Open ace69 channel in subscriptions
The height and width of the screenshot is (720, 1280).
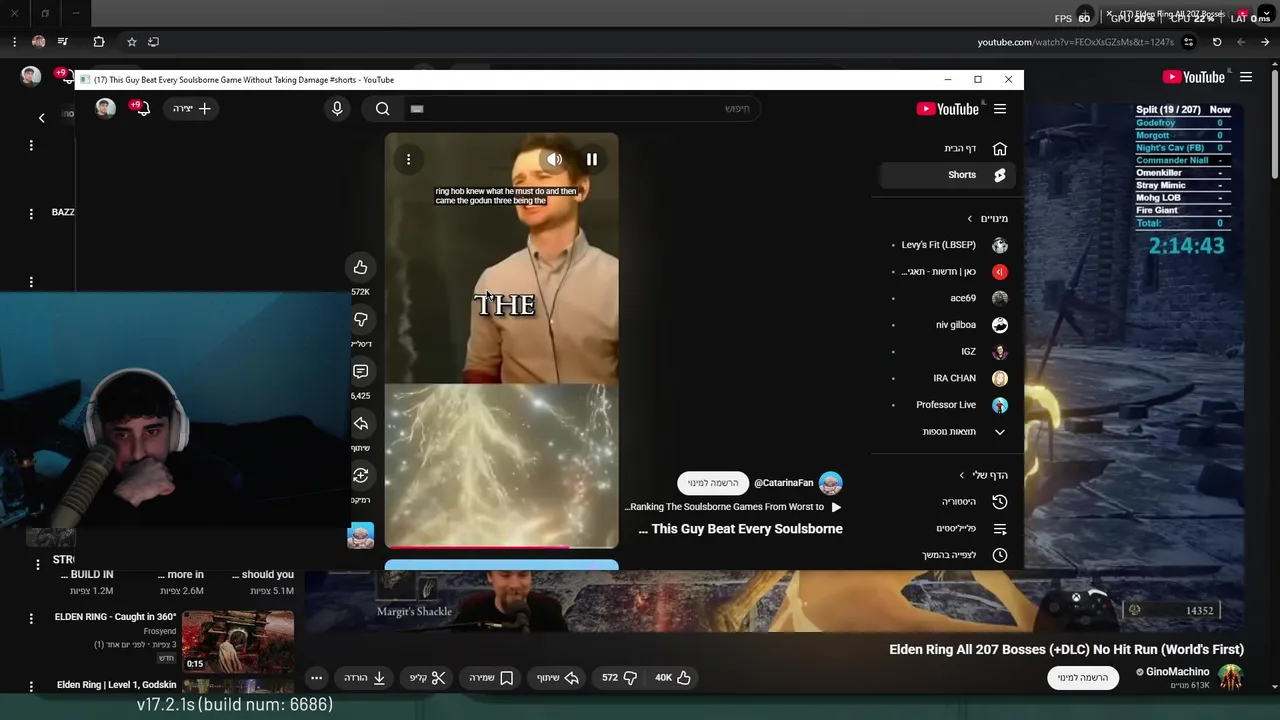pyautogui.click(x=947, y=298)
